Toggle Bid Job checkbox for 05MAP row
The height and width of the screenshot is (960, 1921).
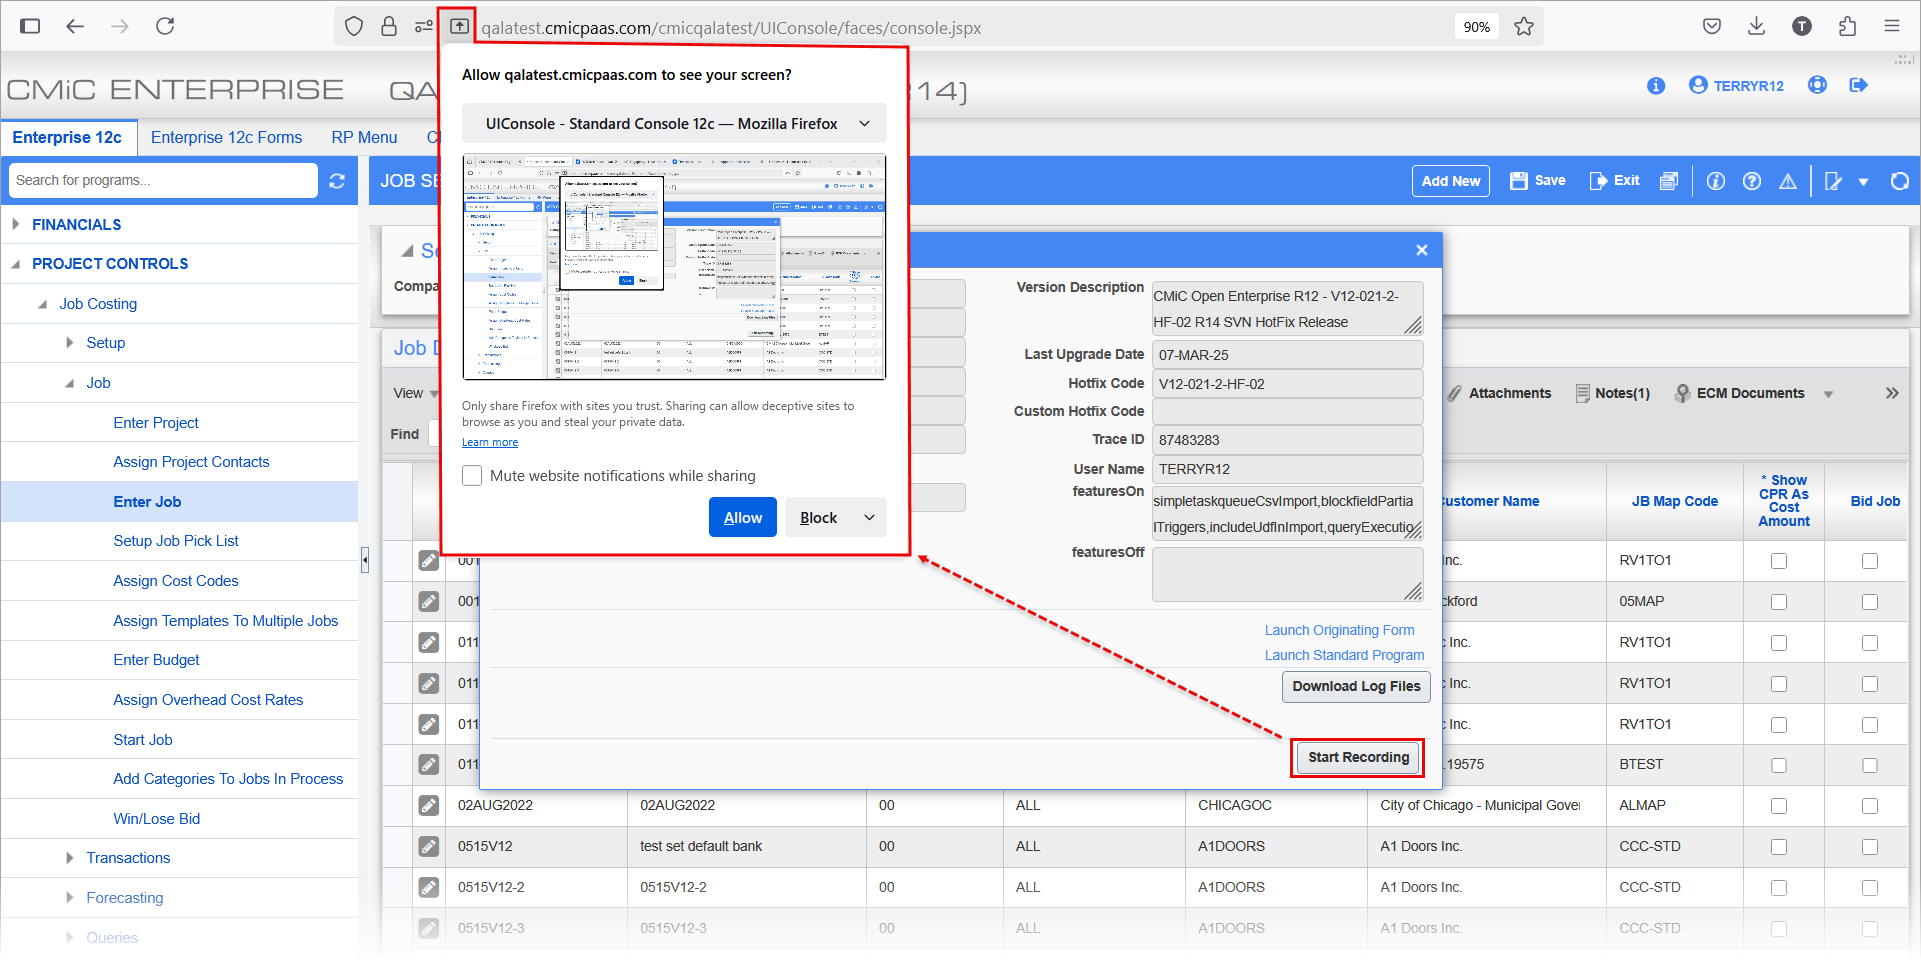click(1870, 602)
